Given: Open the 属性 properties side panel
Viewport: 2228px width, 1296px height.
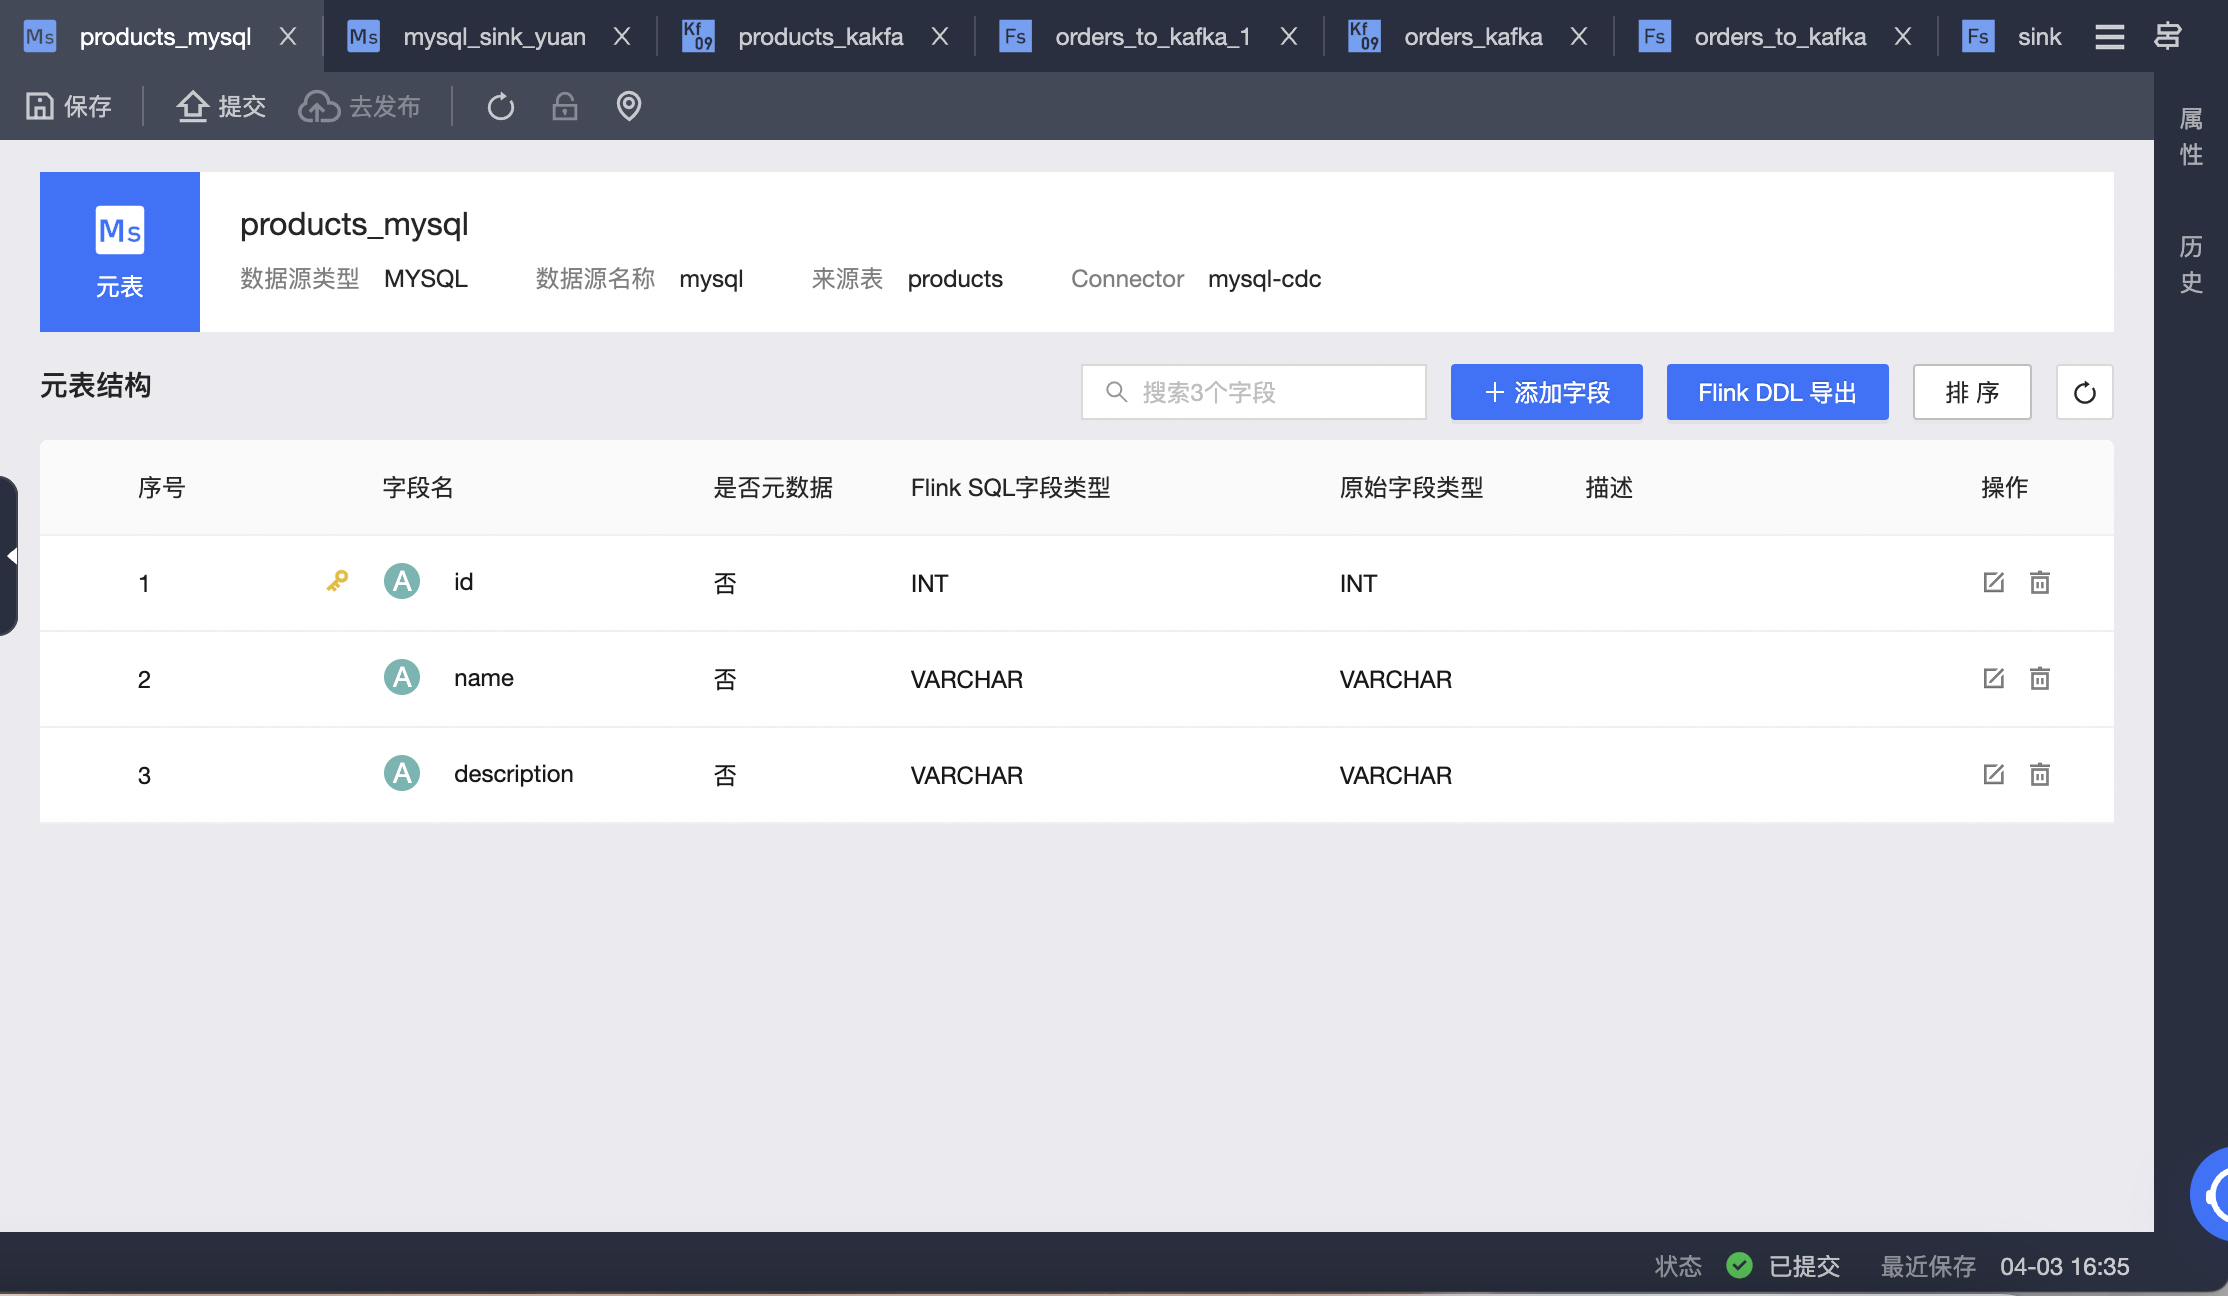Looking at the screenshot, I should point(2191,137).
